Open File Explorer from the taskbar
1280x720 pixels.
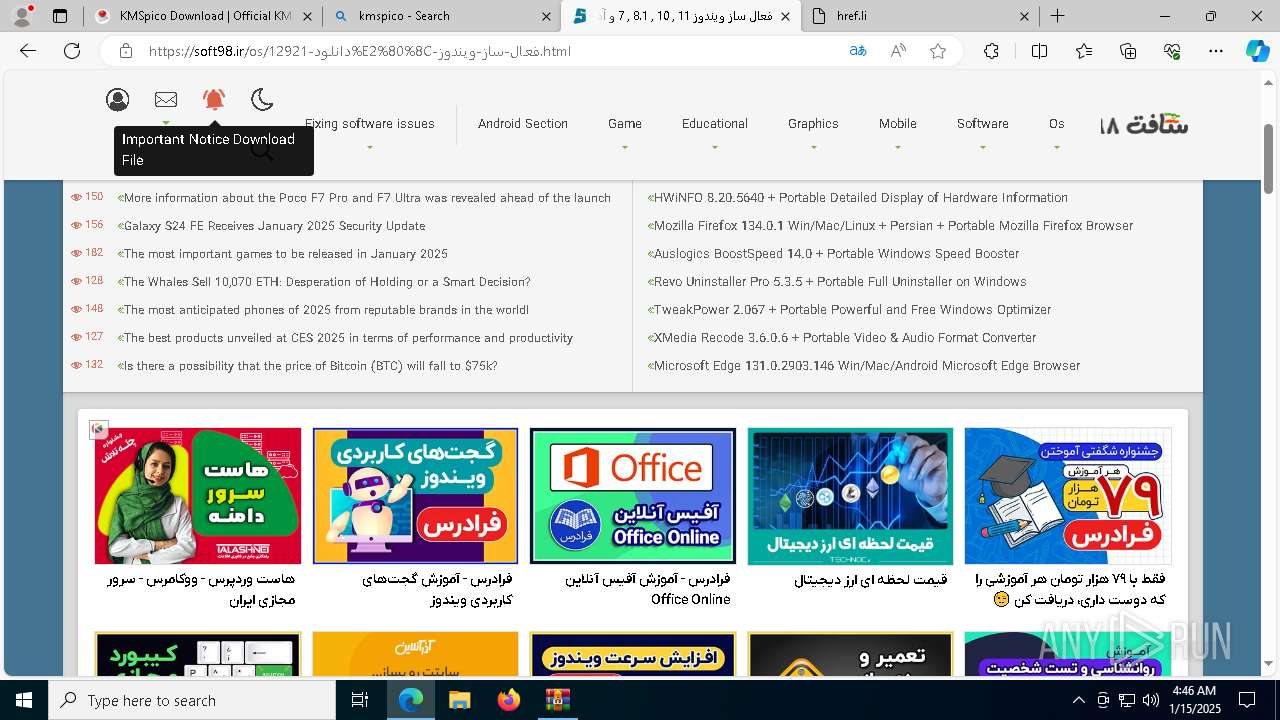459,700
